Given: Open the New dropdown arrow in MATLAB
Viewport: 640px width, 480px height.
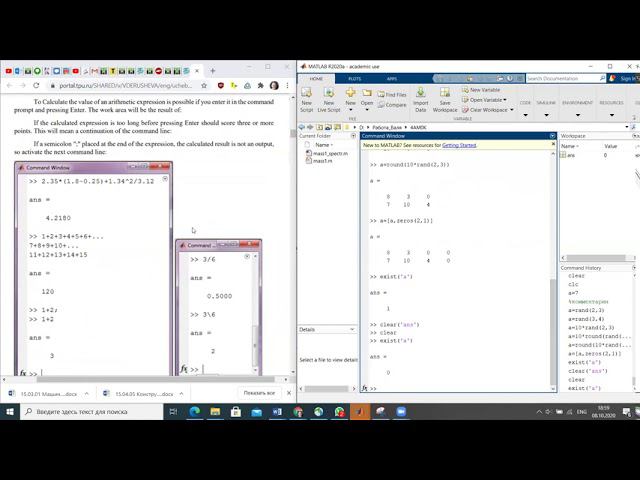Looking at the screenshot, I should click(350, 110).
